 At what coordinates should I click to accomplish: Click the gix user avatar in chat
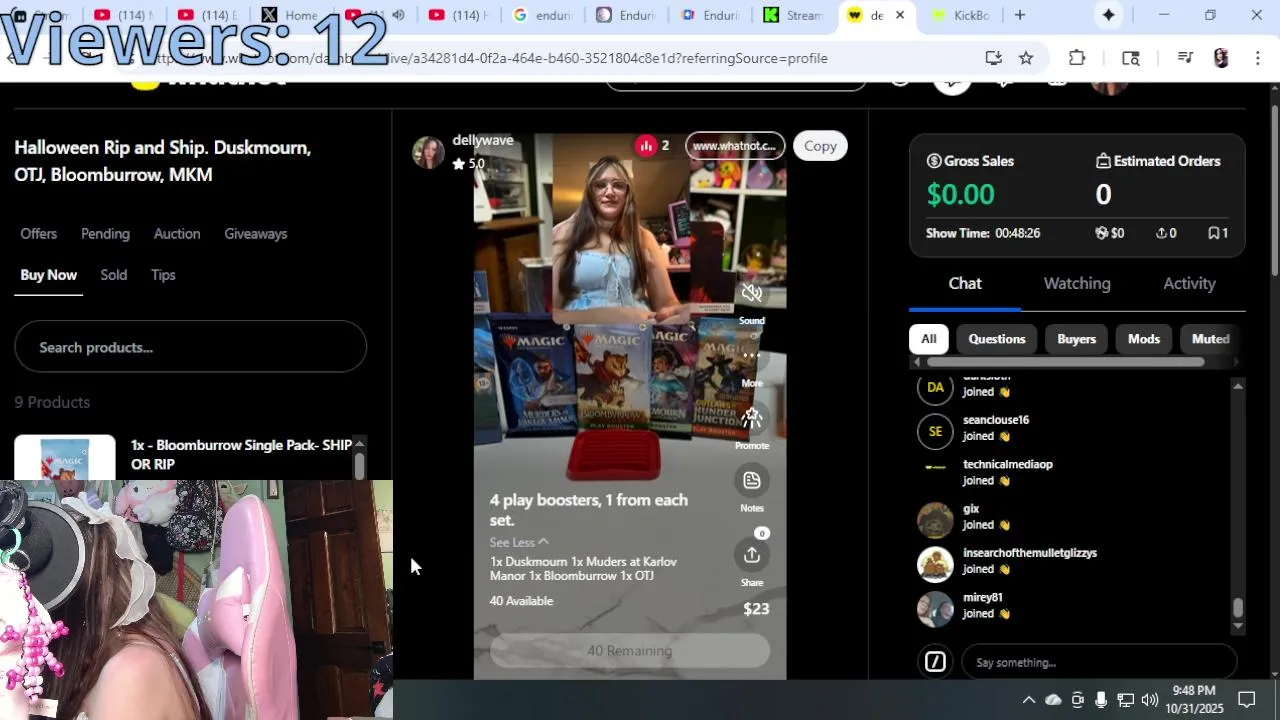[x=935, y=520]
